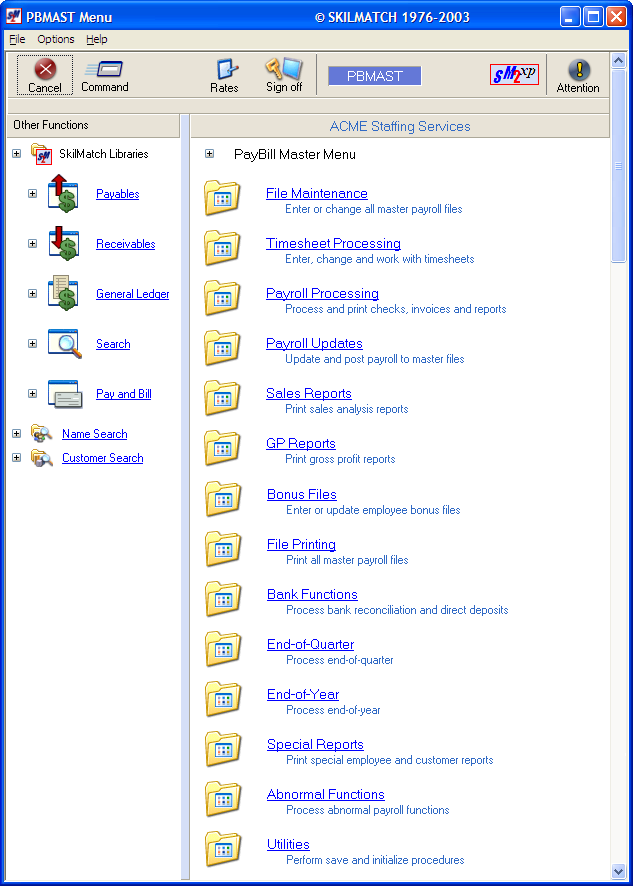Expand the Customer Search node

click(x=16, y=458)
